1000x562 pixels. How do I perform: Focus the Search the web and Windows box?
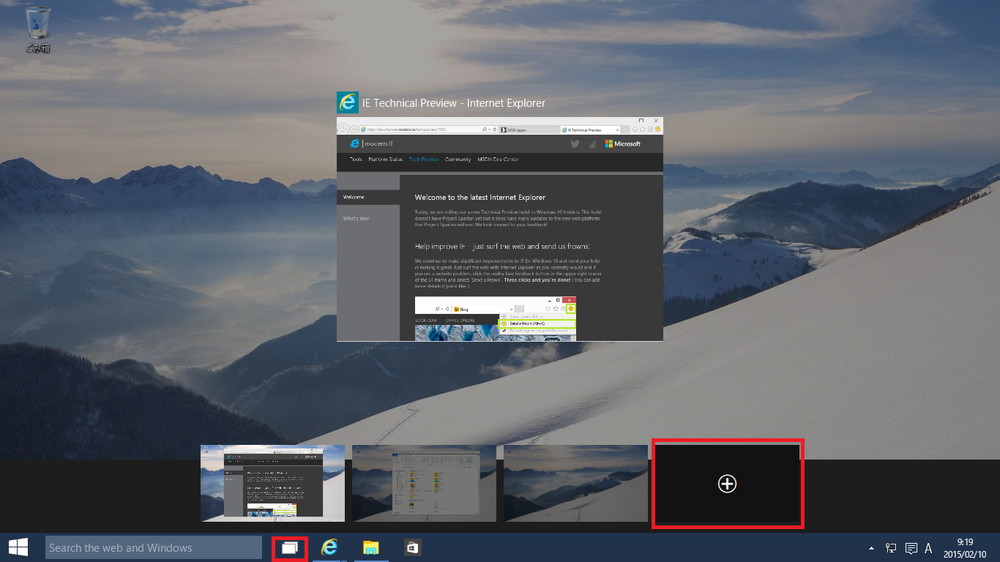[x=154, y=547]
